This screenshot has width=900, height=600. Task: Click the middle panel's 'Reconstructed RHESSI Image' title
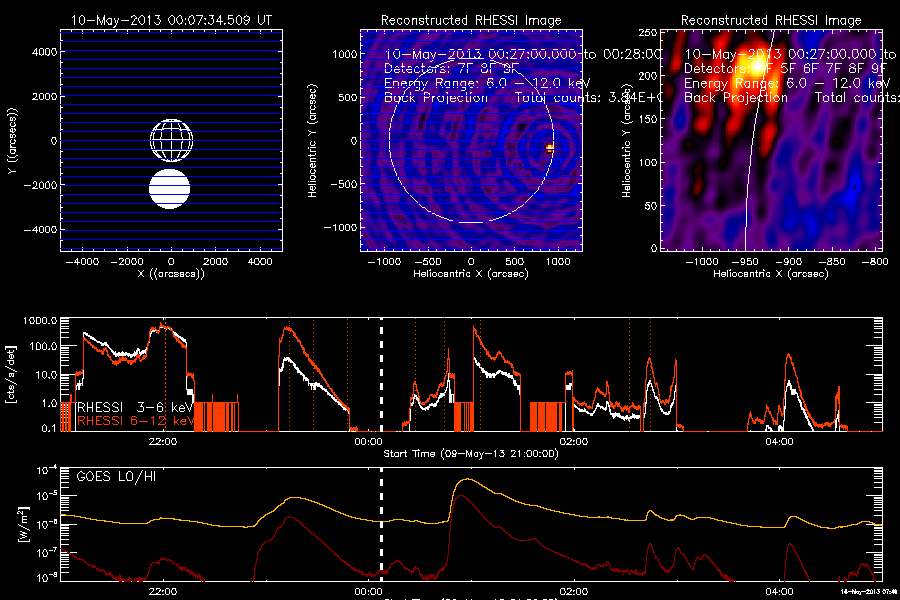click(471, 21)
